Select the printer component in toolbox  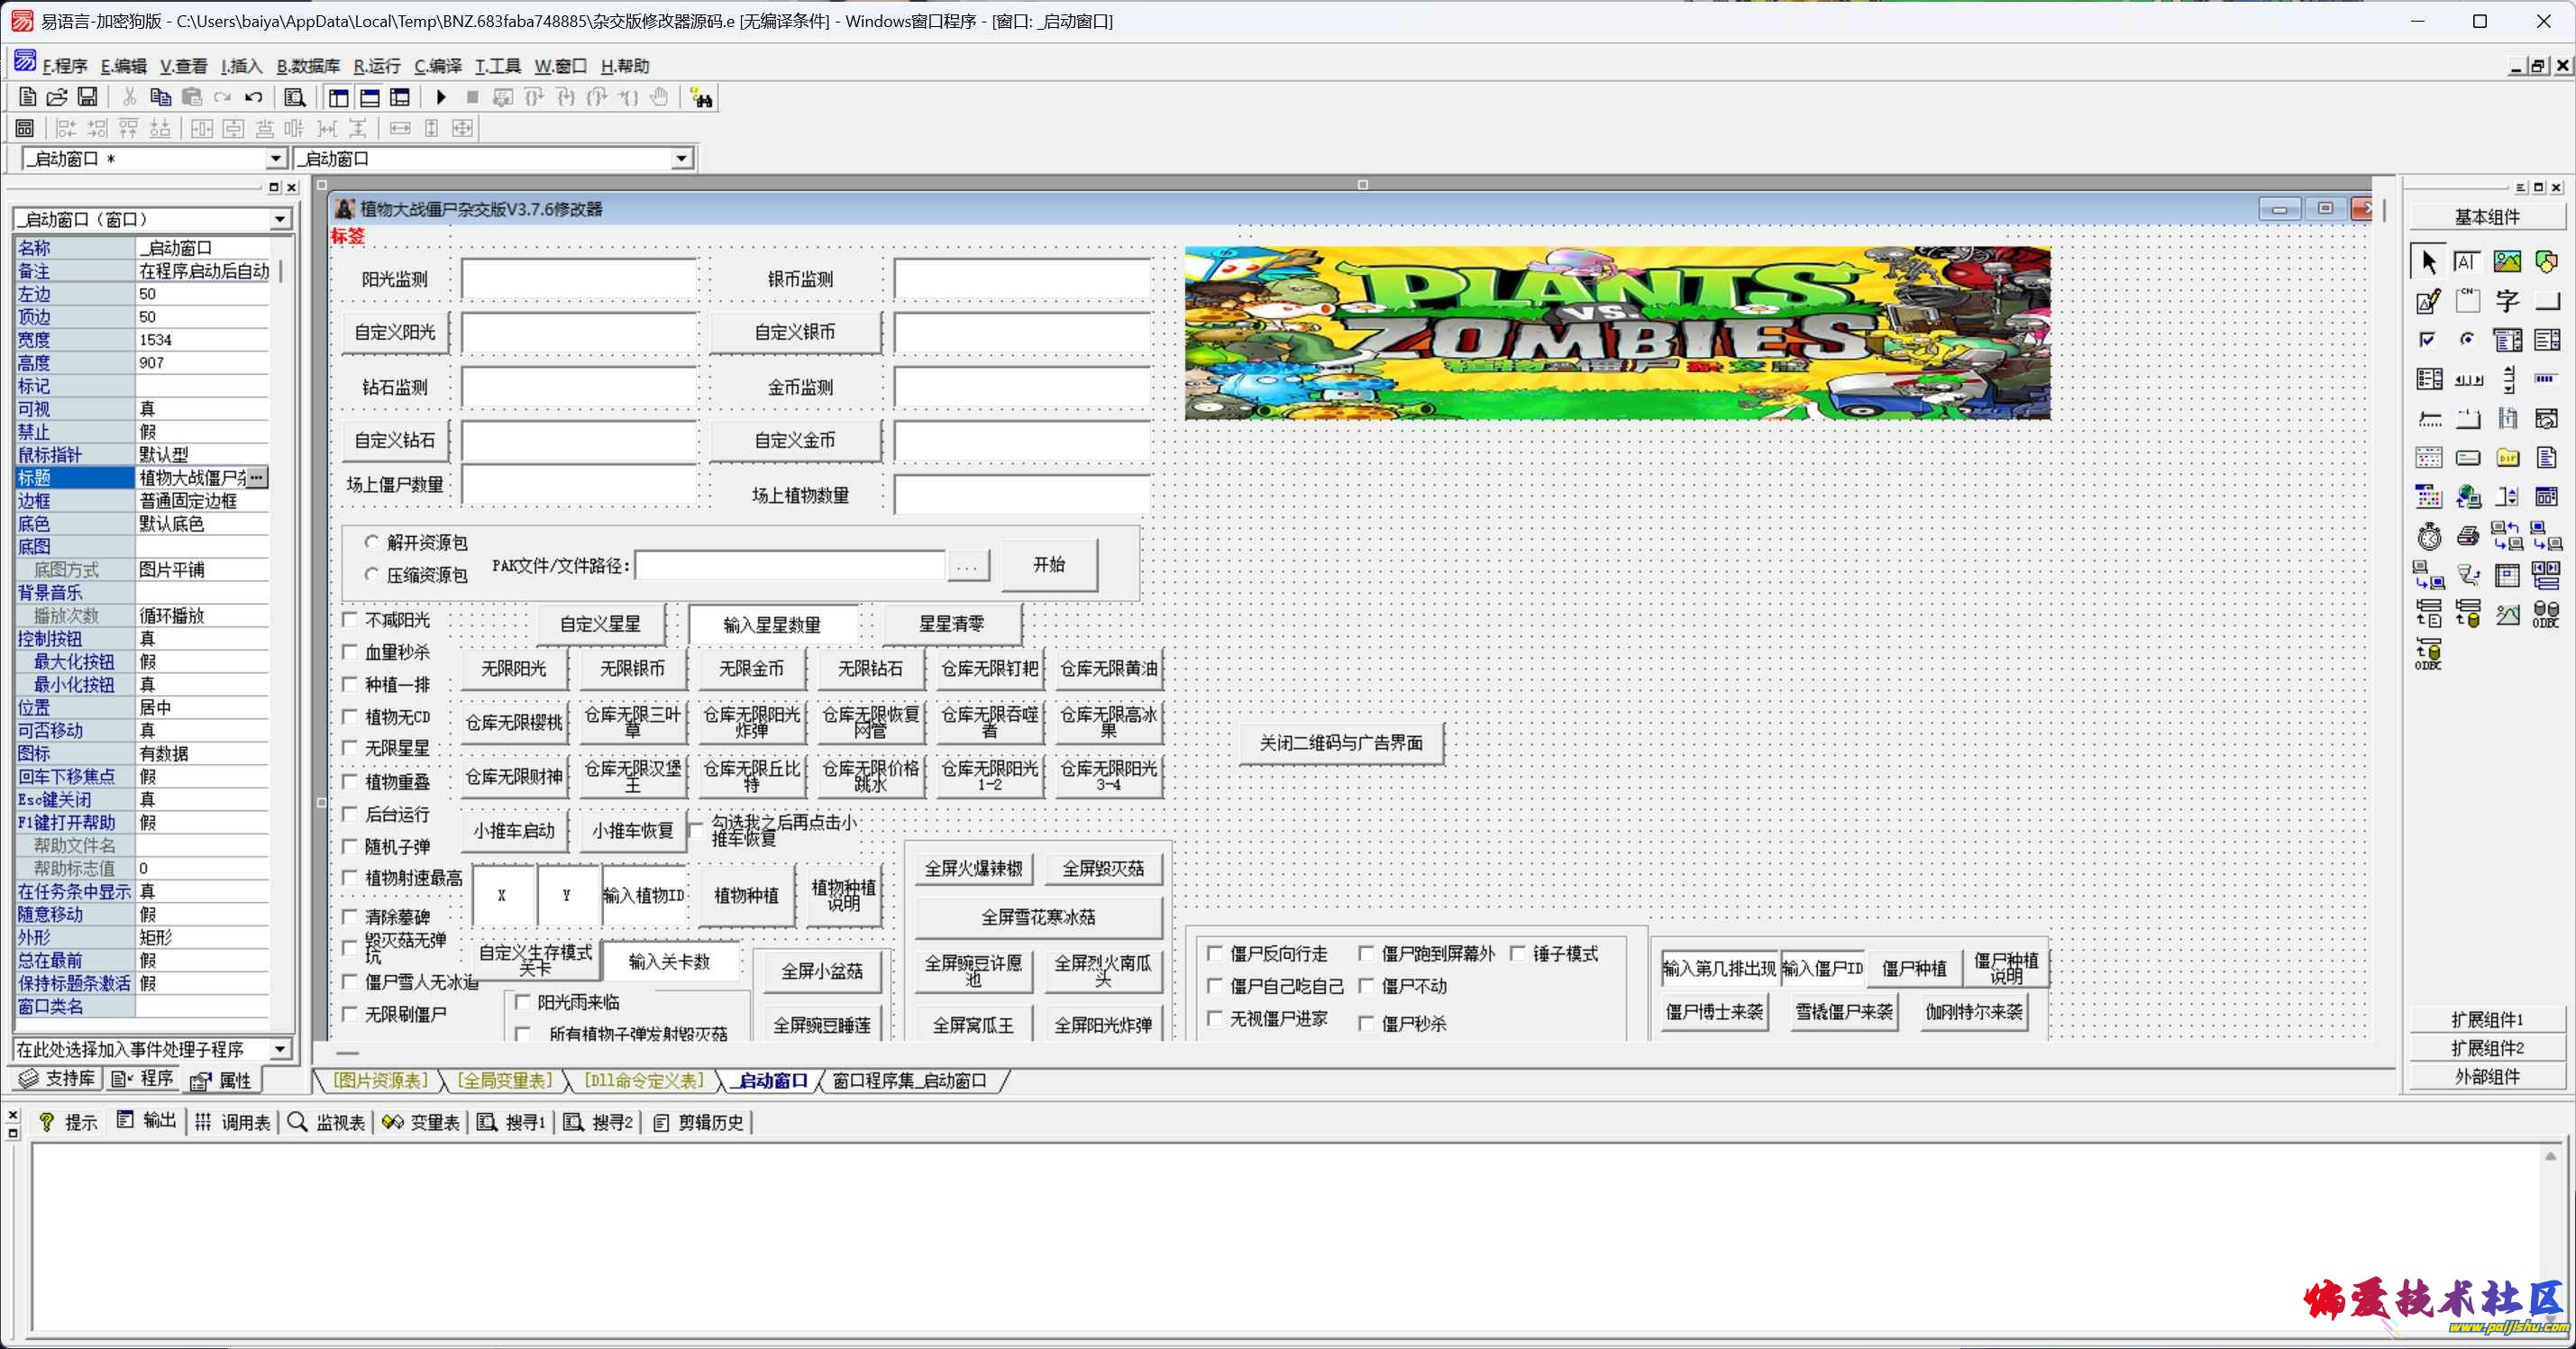[x=2468, y=537]
